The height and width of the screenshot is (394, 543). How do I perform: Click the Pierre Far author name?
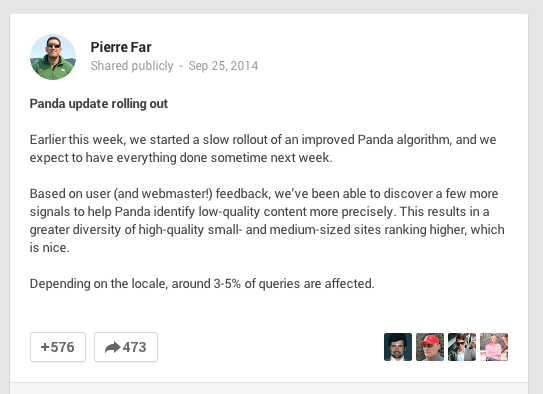(121, 47)
